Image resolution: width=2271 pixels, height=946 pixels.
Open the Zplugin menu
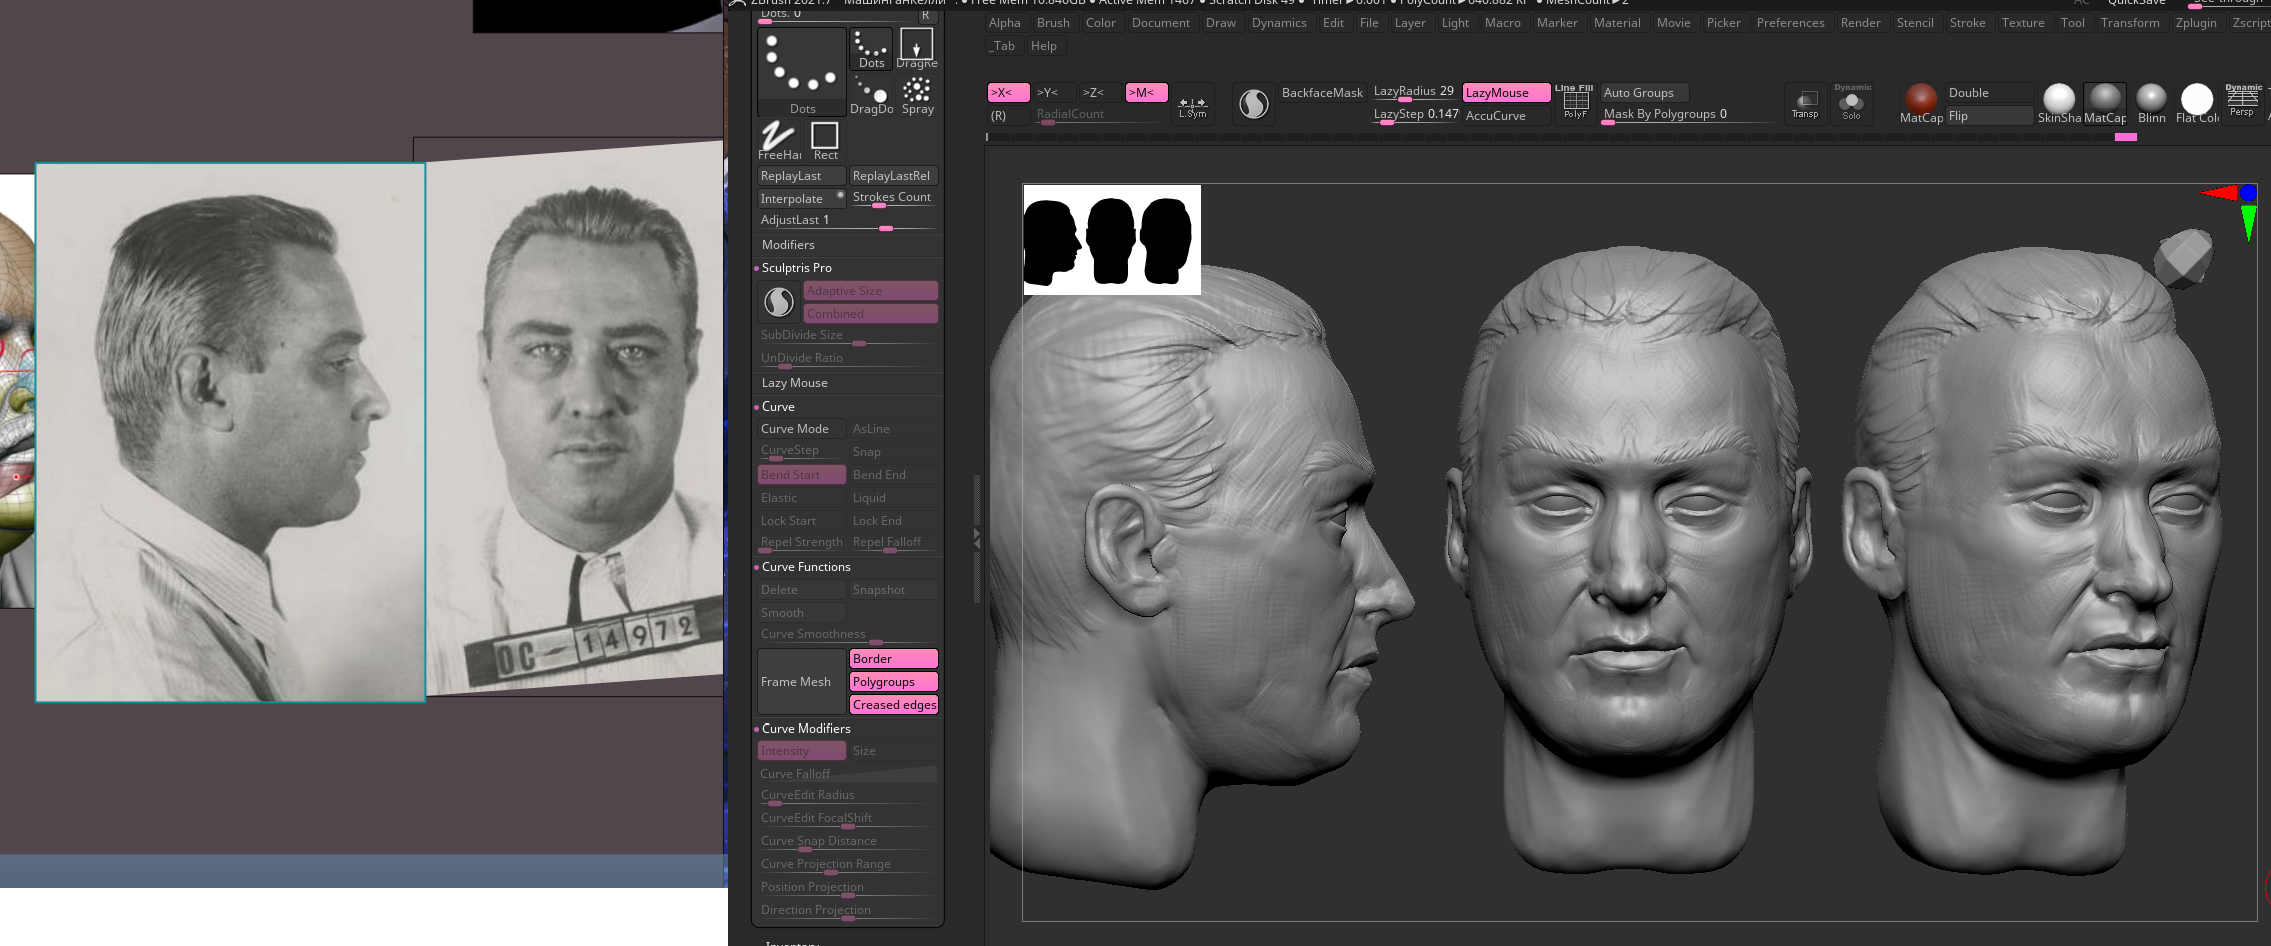coord(2195,23)
